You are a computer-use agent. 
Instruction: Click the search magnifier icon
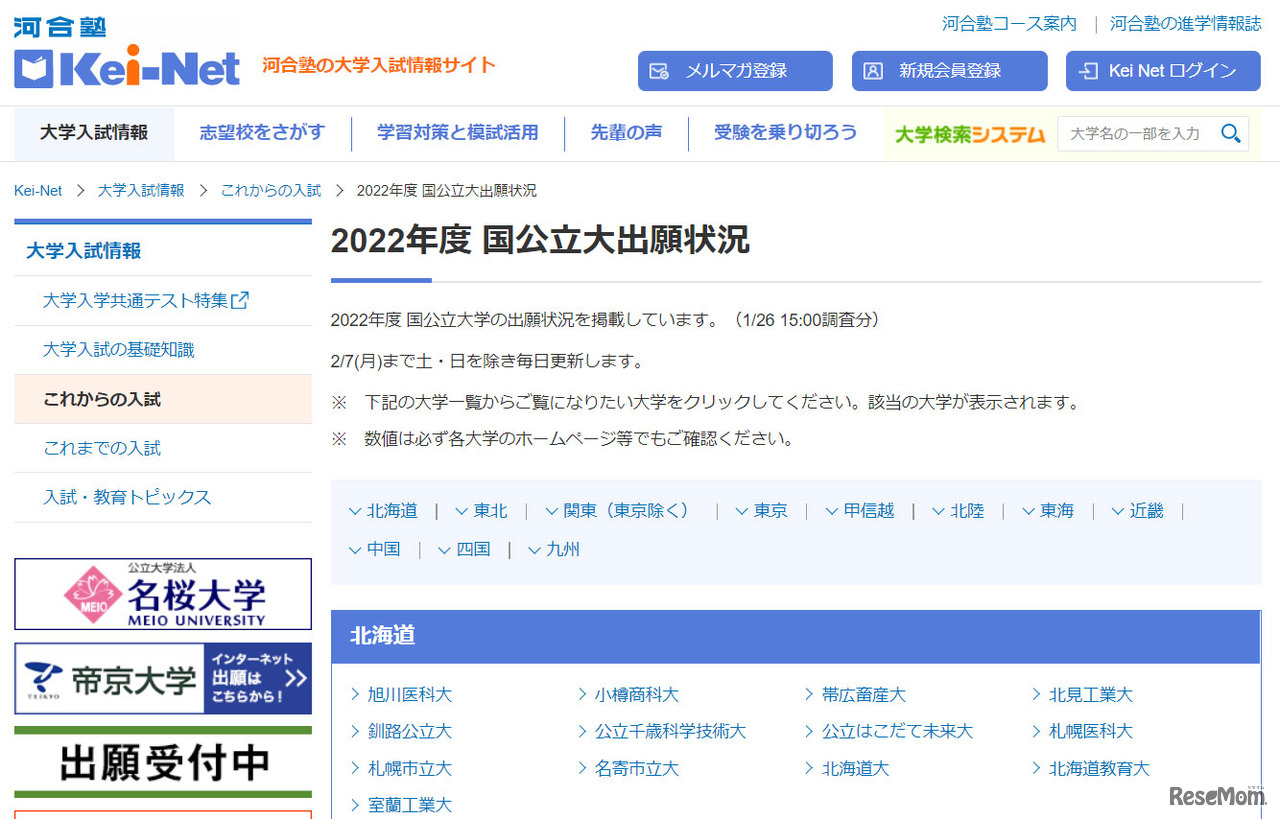tap(1231, 133)
